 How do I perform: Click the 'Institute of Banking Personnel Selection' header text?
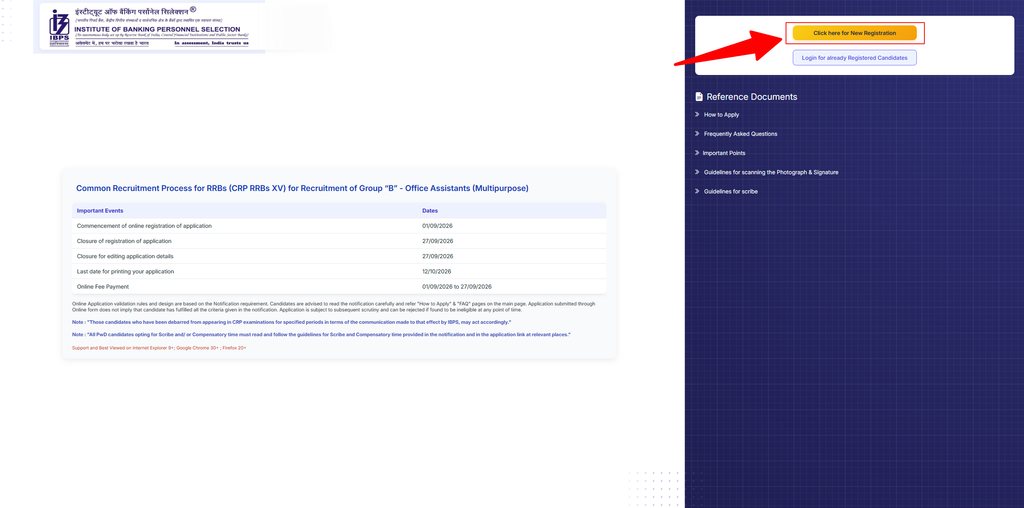(157, 29)
